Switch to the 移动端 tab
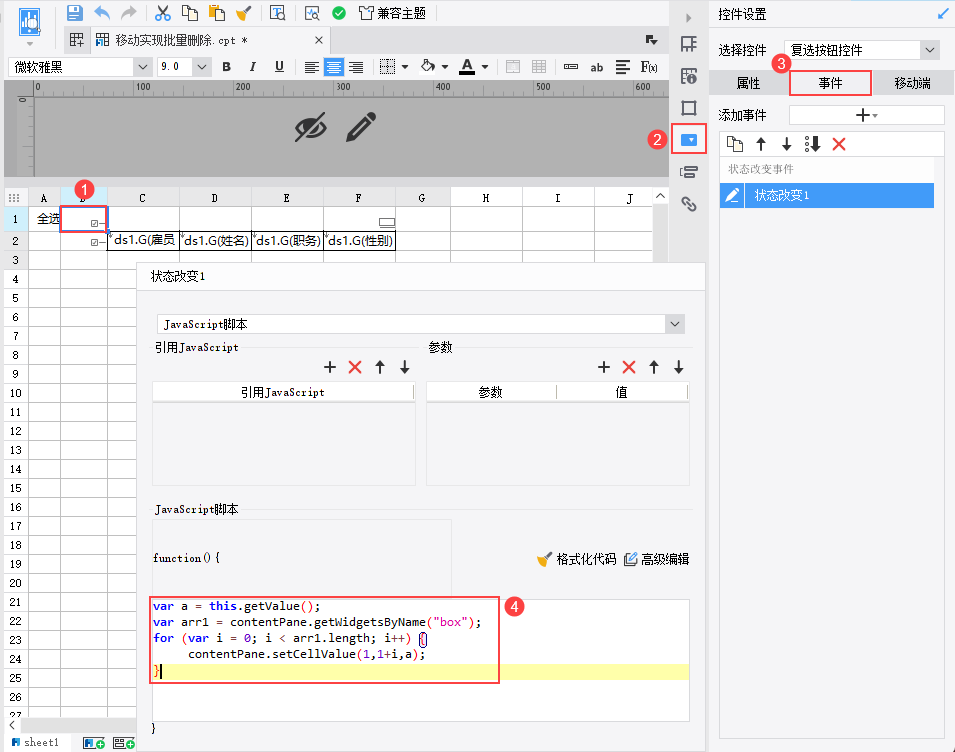955x752 pixels. pos(912,83)
